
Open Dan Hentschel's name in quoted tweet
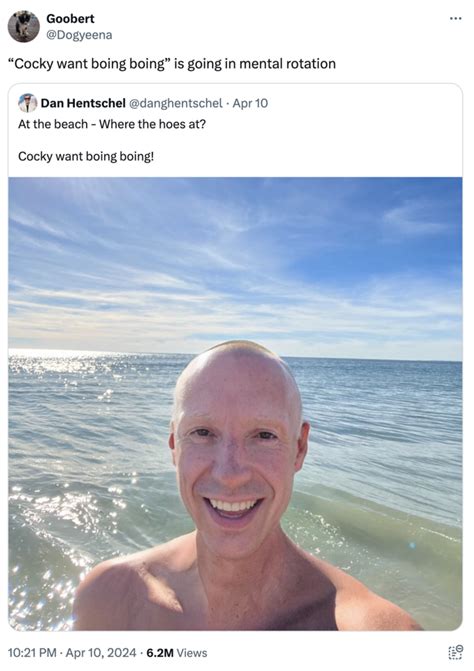point(83,103)
